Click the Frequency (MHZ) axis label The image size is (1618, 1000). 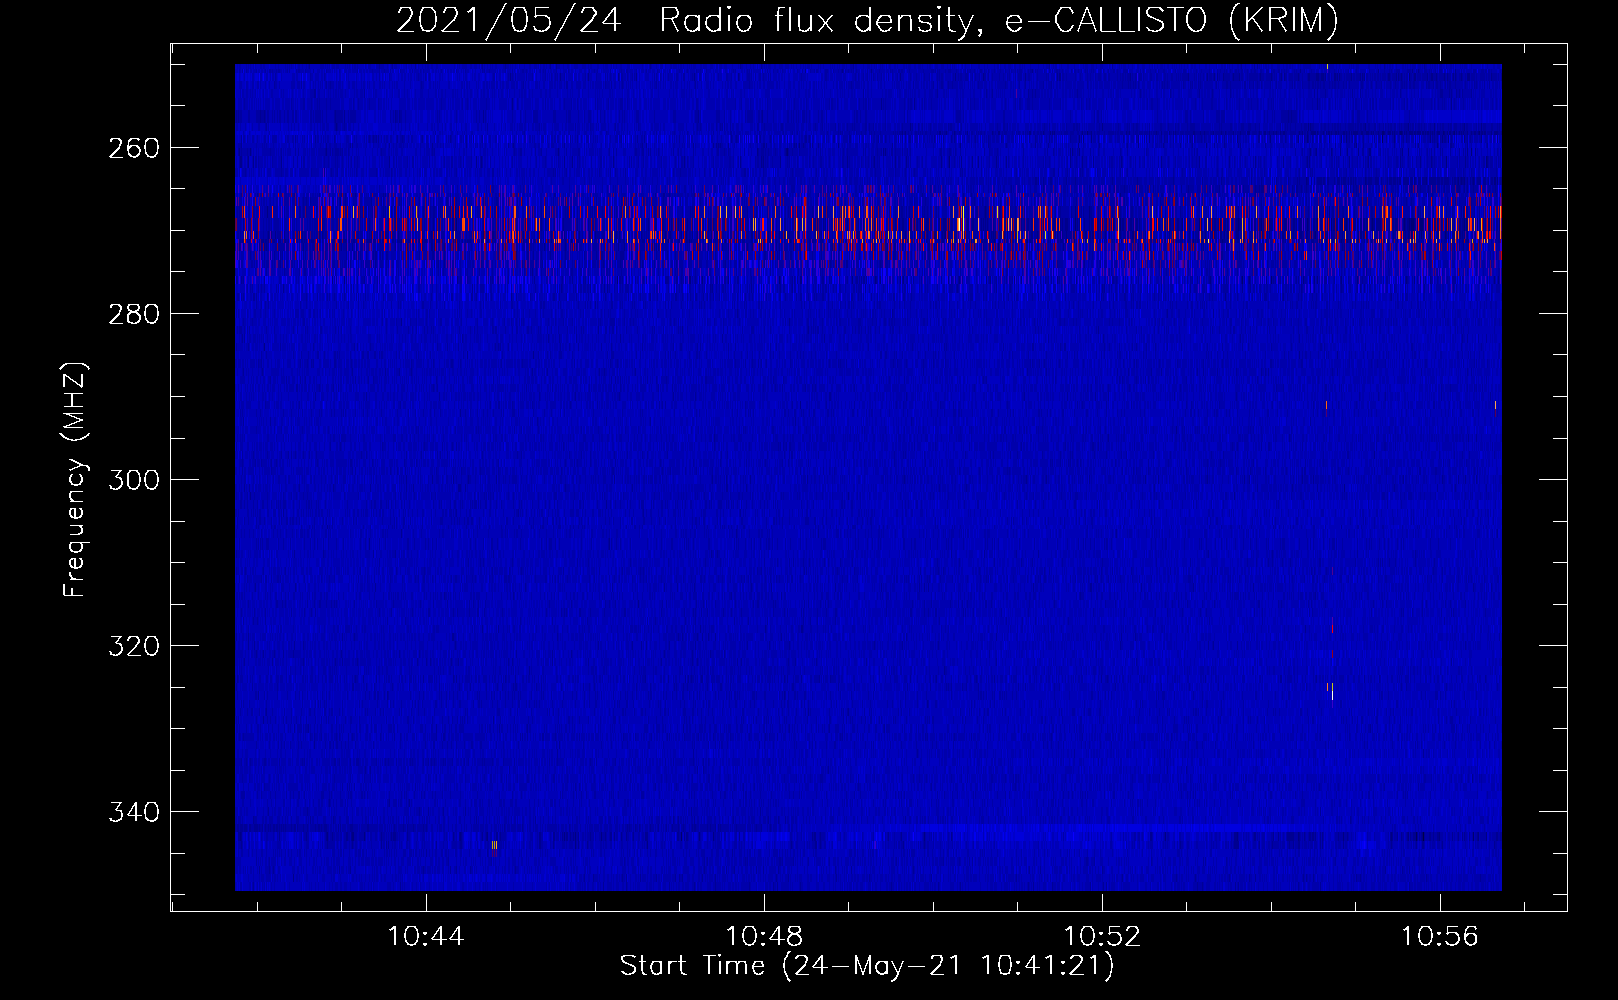75,480
